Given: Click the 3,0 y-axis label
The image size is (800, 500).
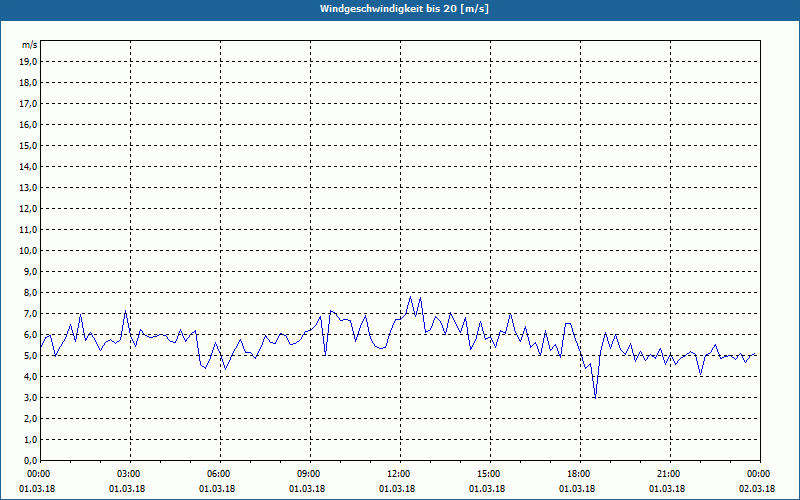Looking at the screenshot, I should (30, 397).
